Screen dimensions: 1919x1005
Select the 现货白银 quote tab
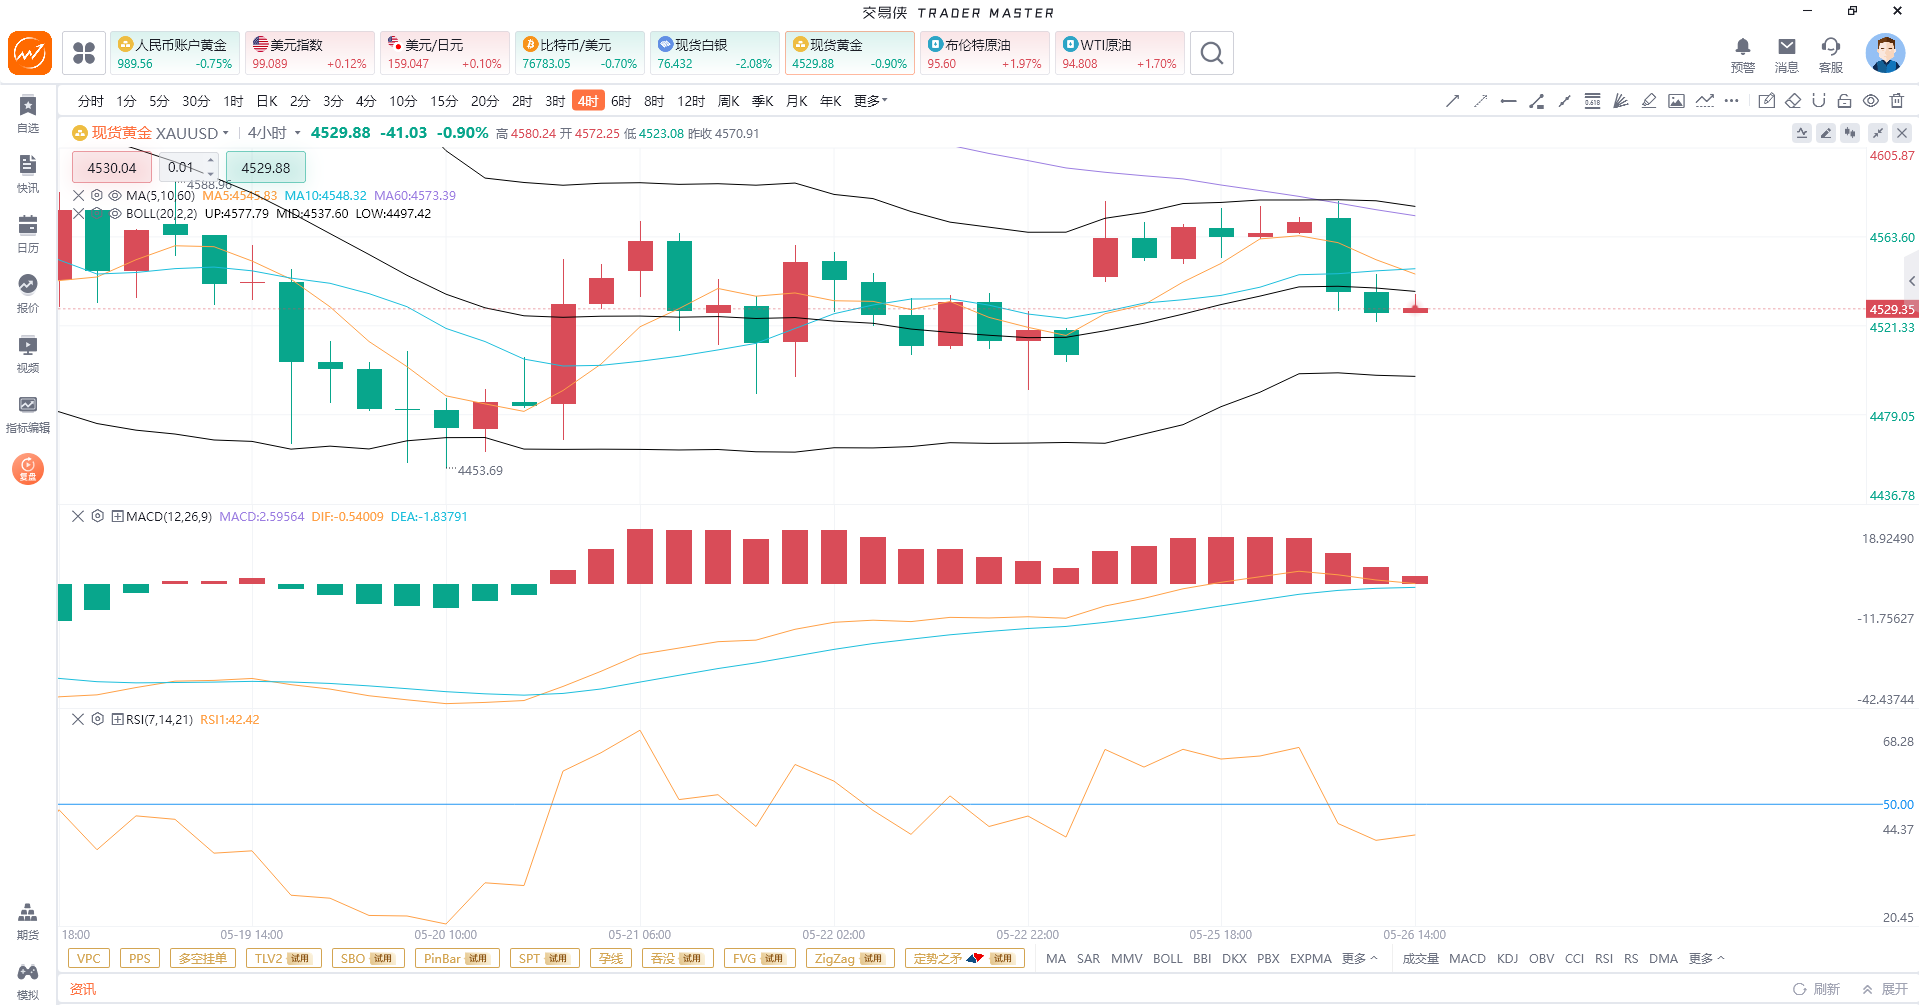tap(714, 53)
